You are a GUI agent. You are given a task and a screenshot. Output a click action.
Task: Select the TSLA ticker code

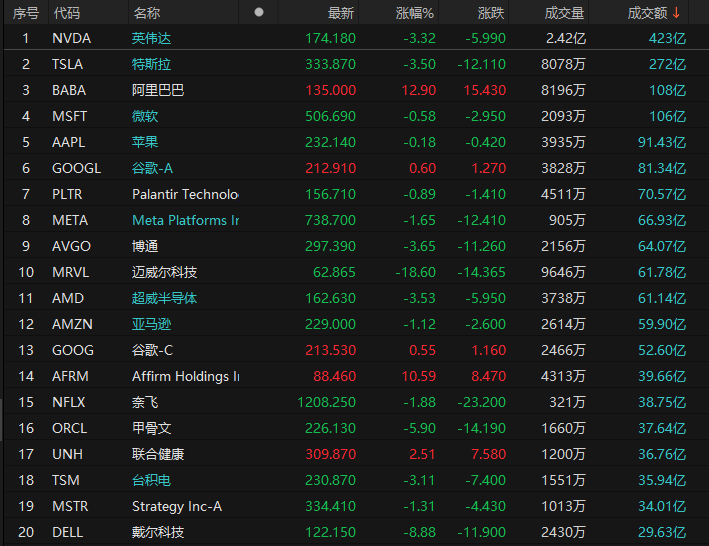[x=67, y=64]
